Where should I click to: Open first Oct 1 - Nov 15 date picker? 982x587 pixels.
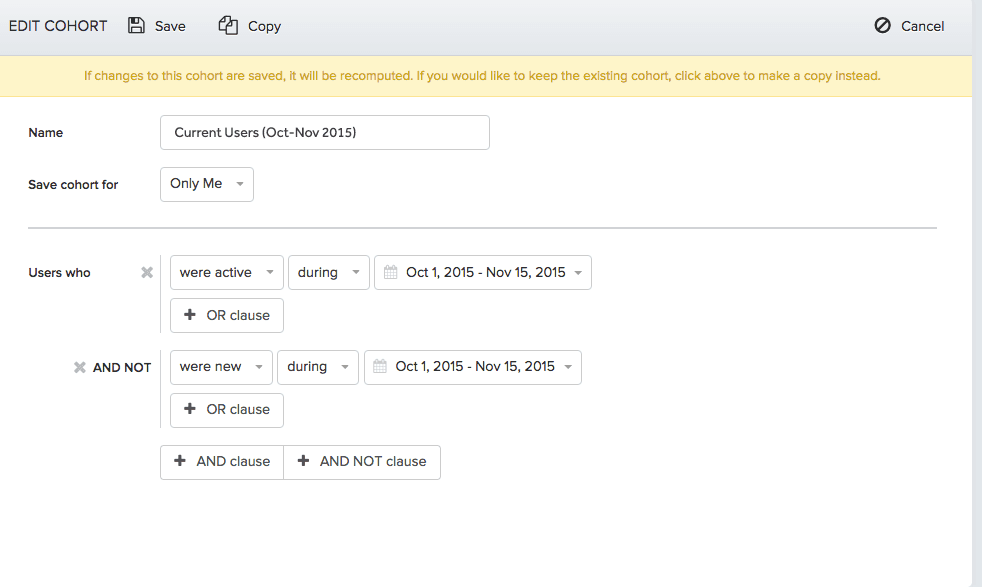click(485, 272)
